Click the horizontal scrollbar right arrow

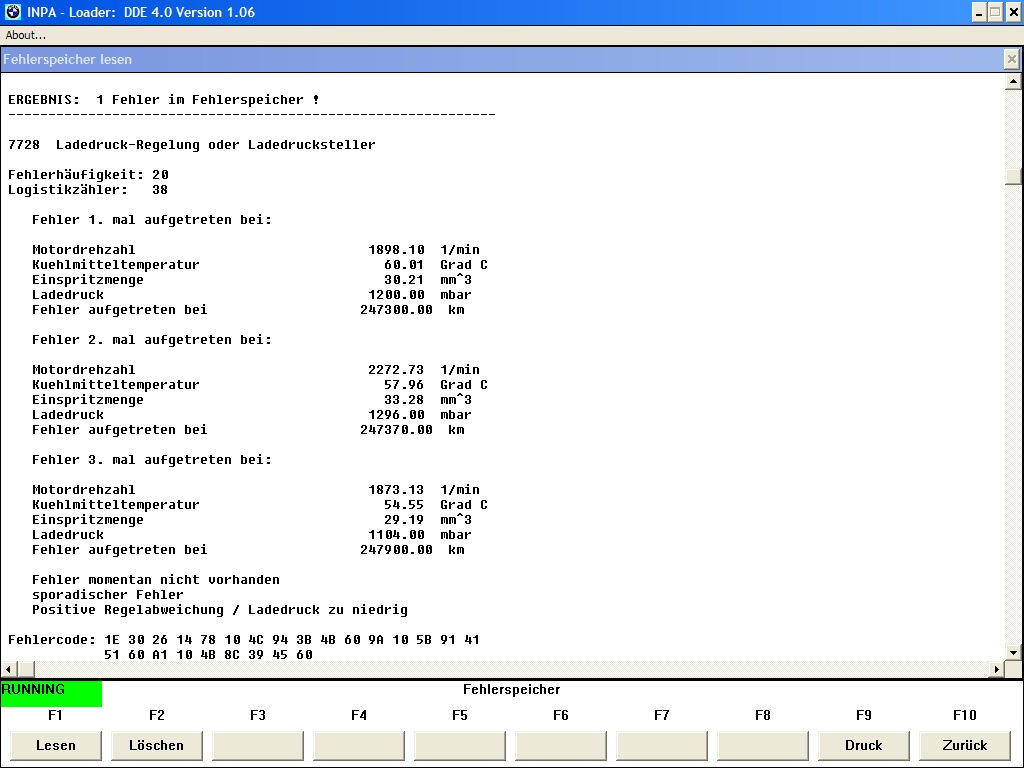click(x=996, y=669)
